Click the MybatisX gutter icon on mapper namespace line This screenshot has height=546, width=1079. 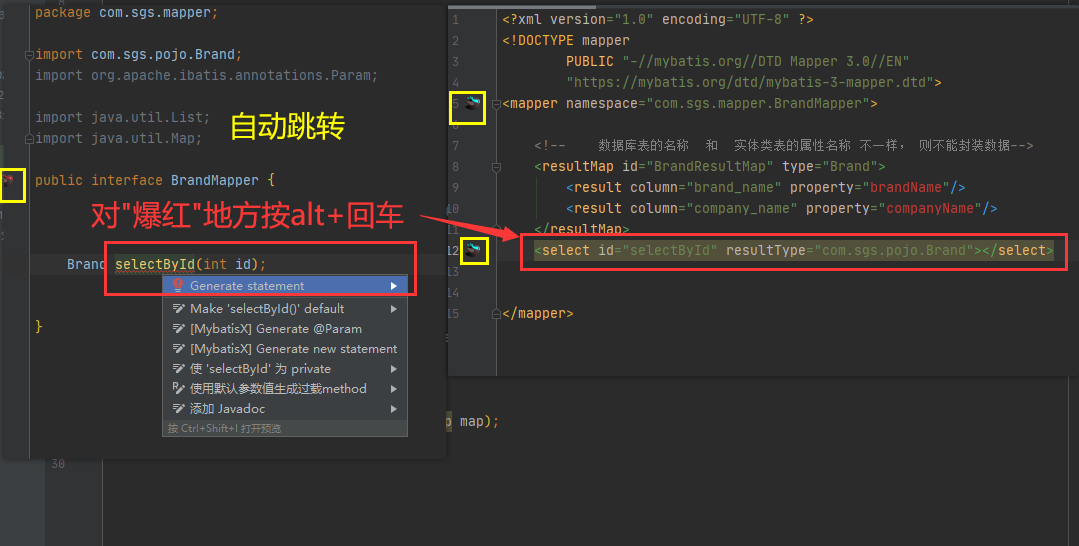click(x=473, y=104)
